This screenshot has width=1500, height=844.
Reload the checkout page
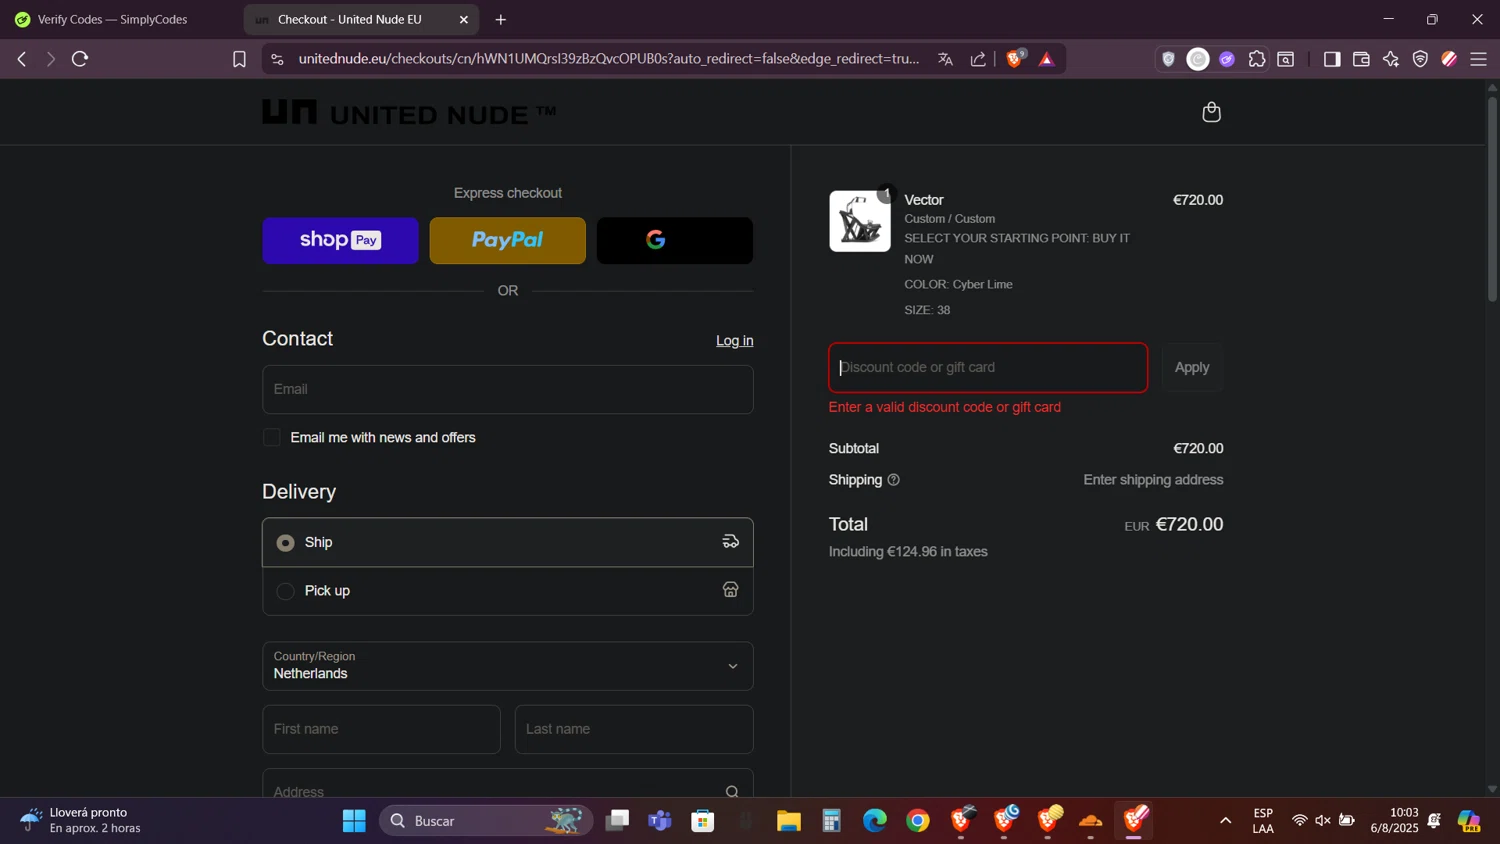[80, 59]
